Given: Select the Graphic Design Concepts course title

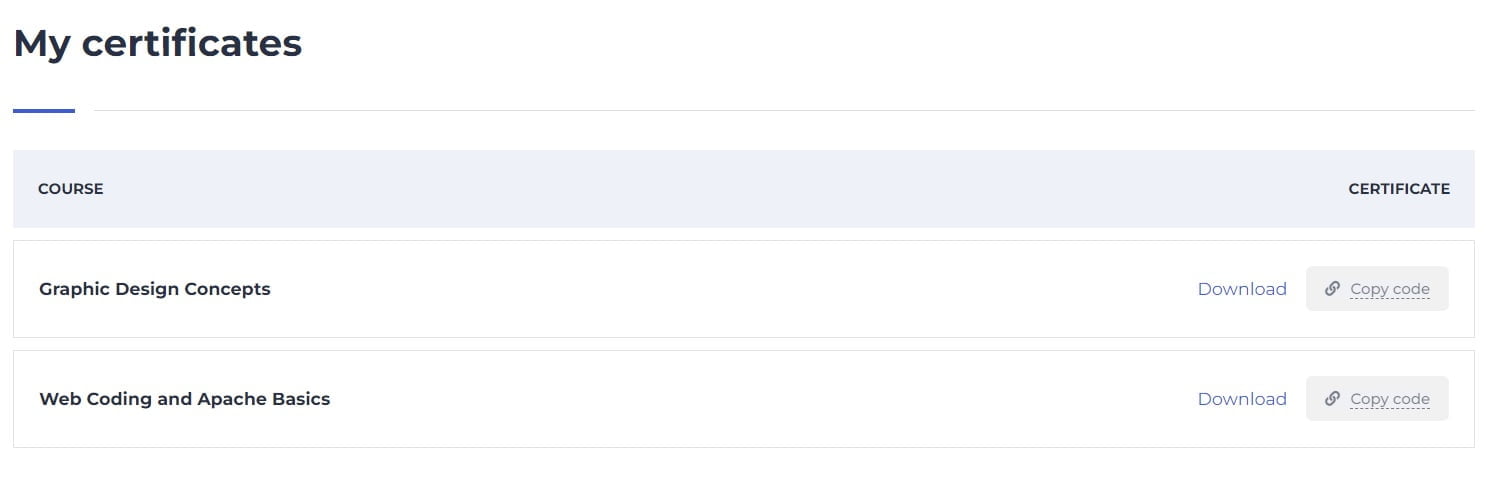Looking at the screenshot, I should point(155,289).
